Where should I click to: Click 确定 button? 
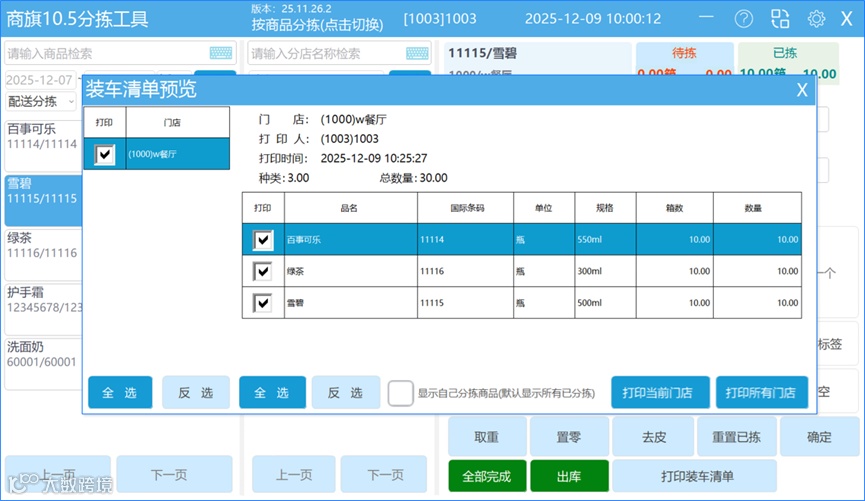point(819,436)
